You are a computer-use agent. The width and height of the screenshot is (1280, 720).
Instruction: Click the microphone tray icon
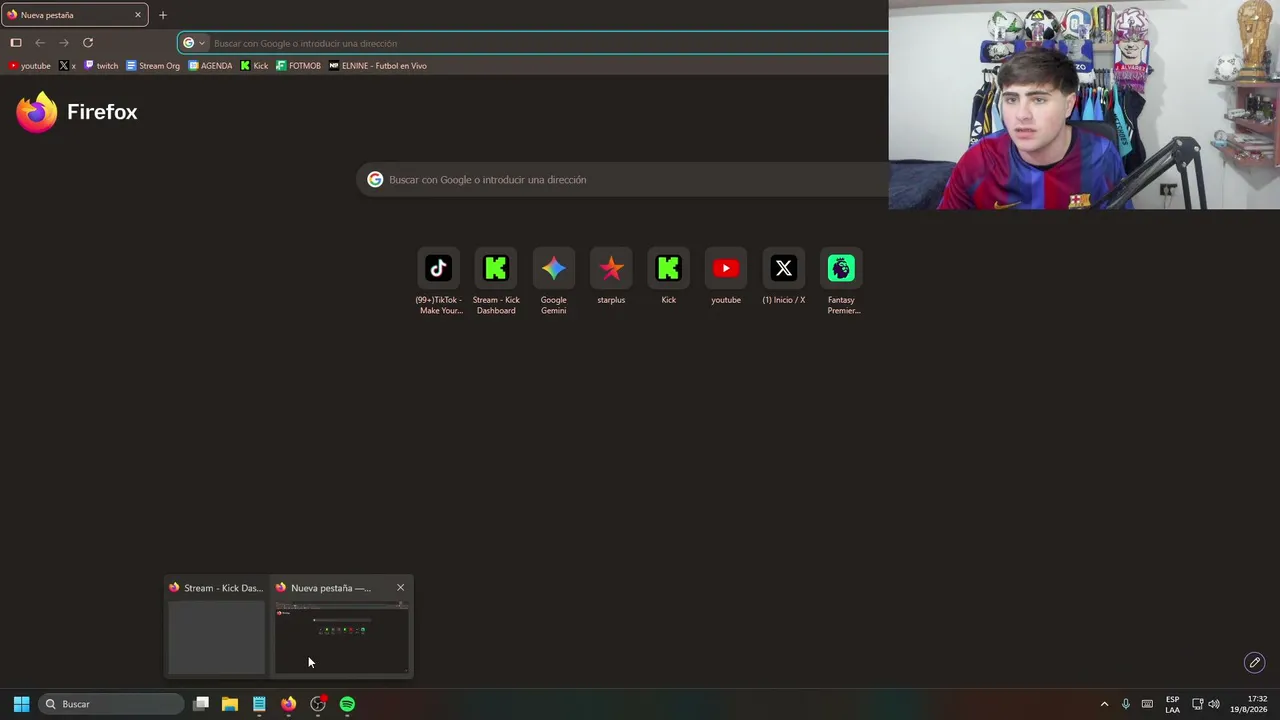pyautogui.click(x=1126, y=704)
